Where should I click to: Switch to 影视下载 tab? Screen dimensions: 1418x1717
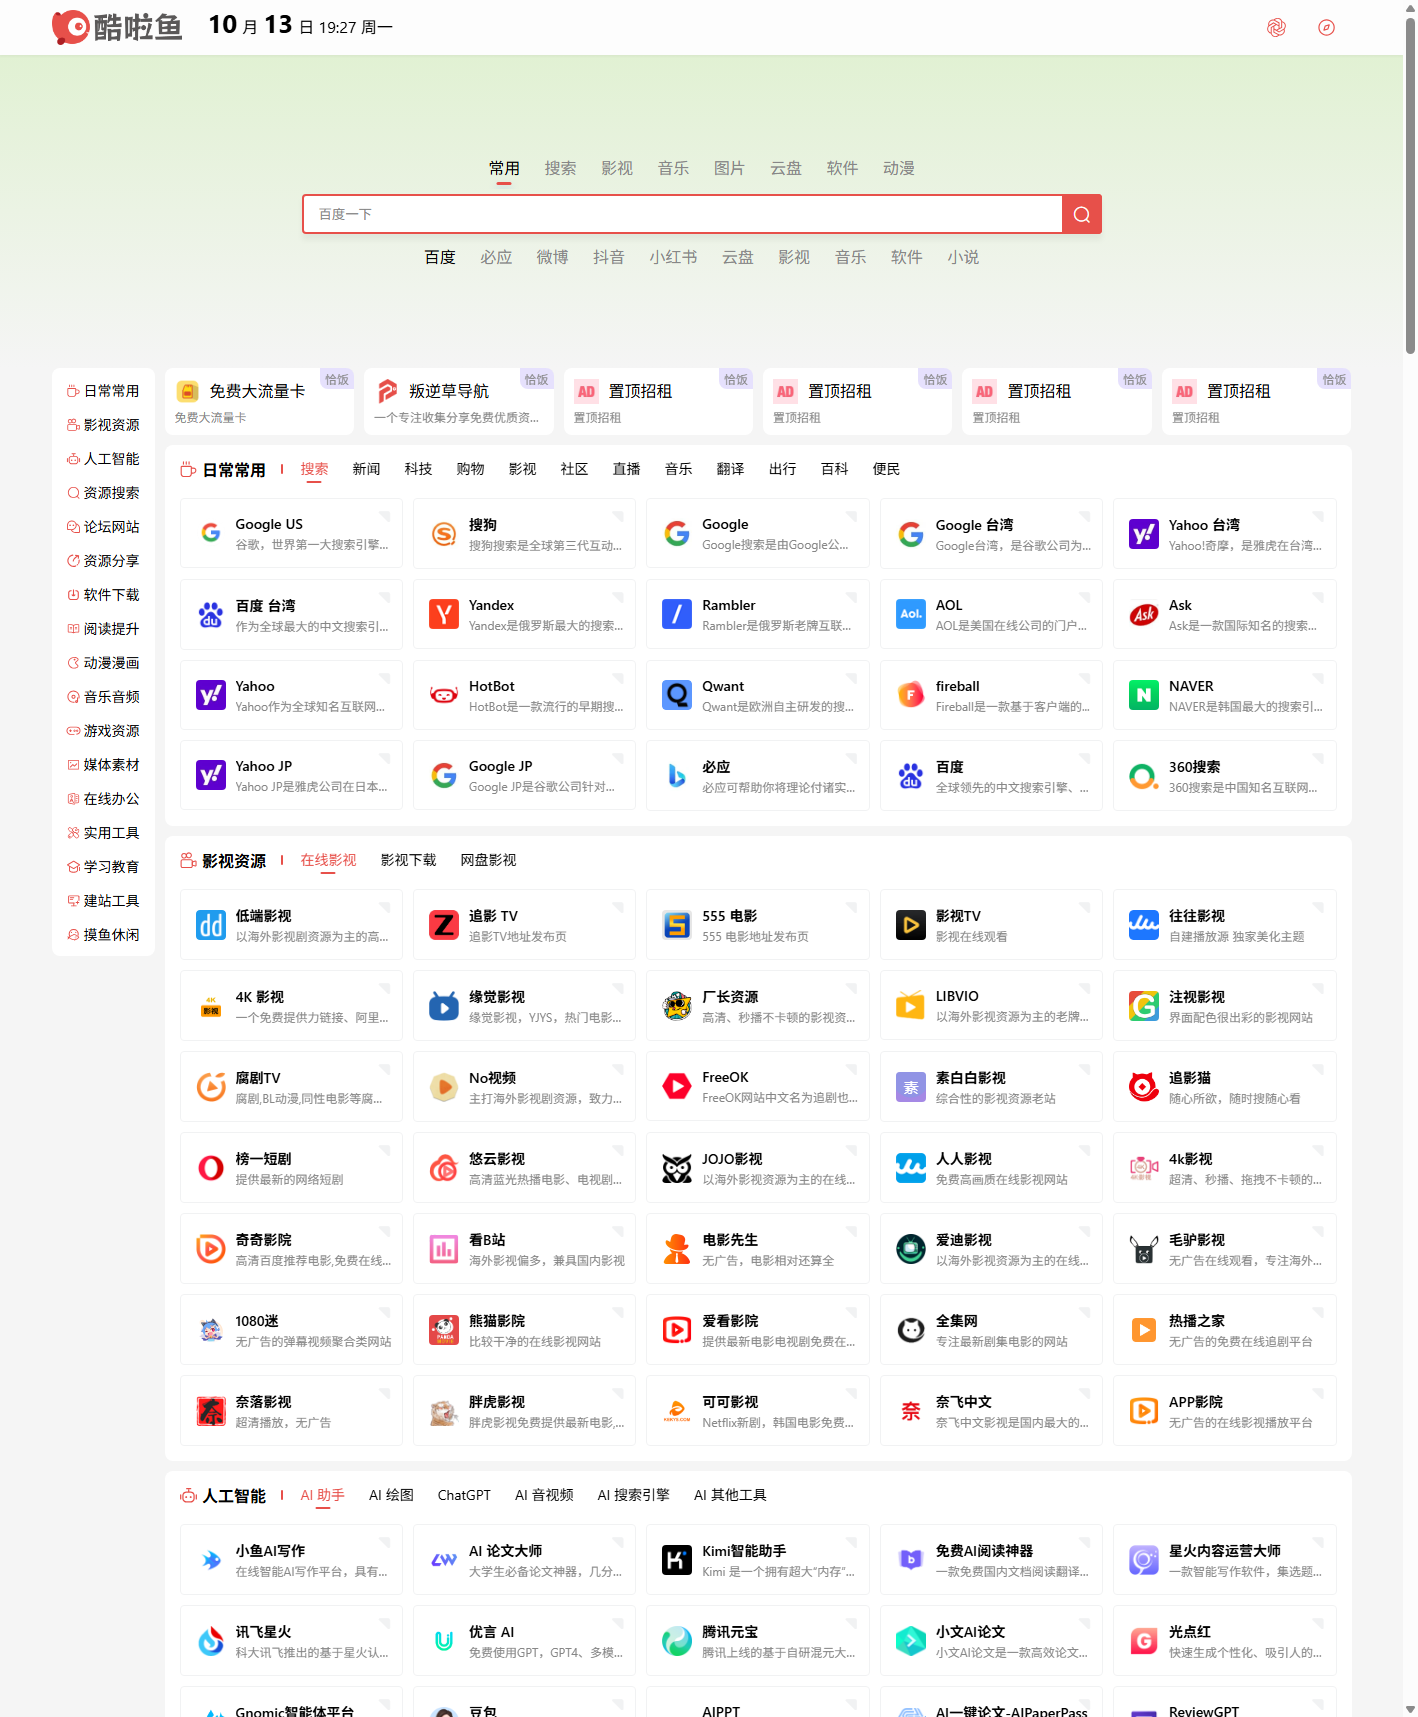click(x=408, y=860)
